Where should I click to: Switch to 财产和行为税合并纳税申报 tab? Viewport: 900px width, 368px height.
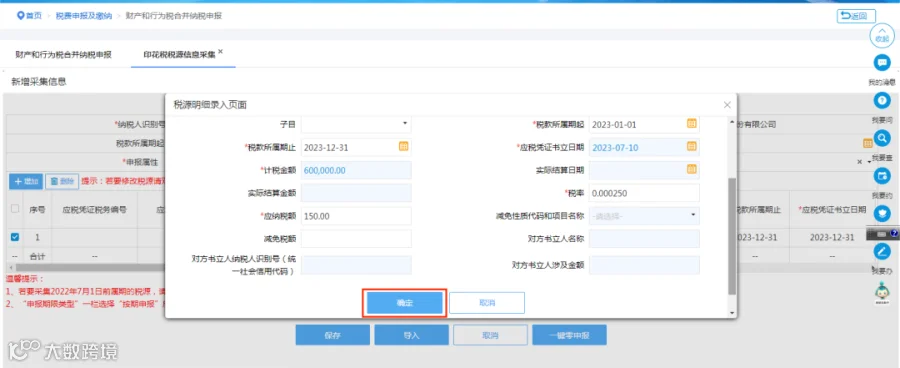point(63,55)
